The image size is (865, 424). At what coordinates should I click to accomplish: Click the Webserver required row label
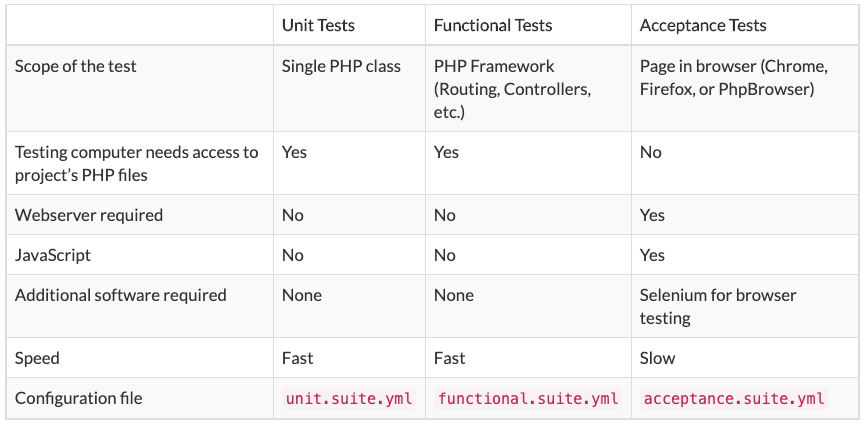(88, 214)
